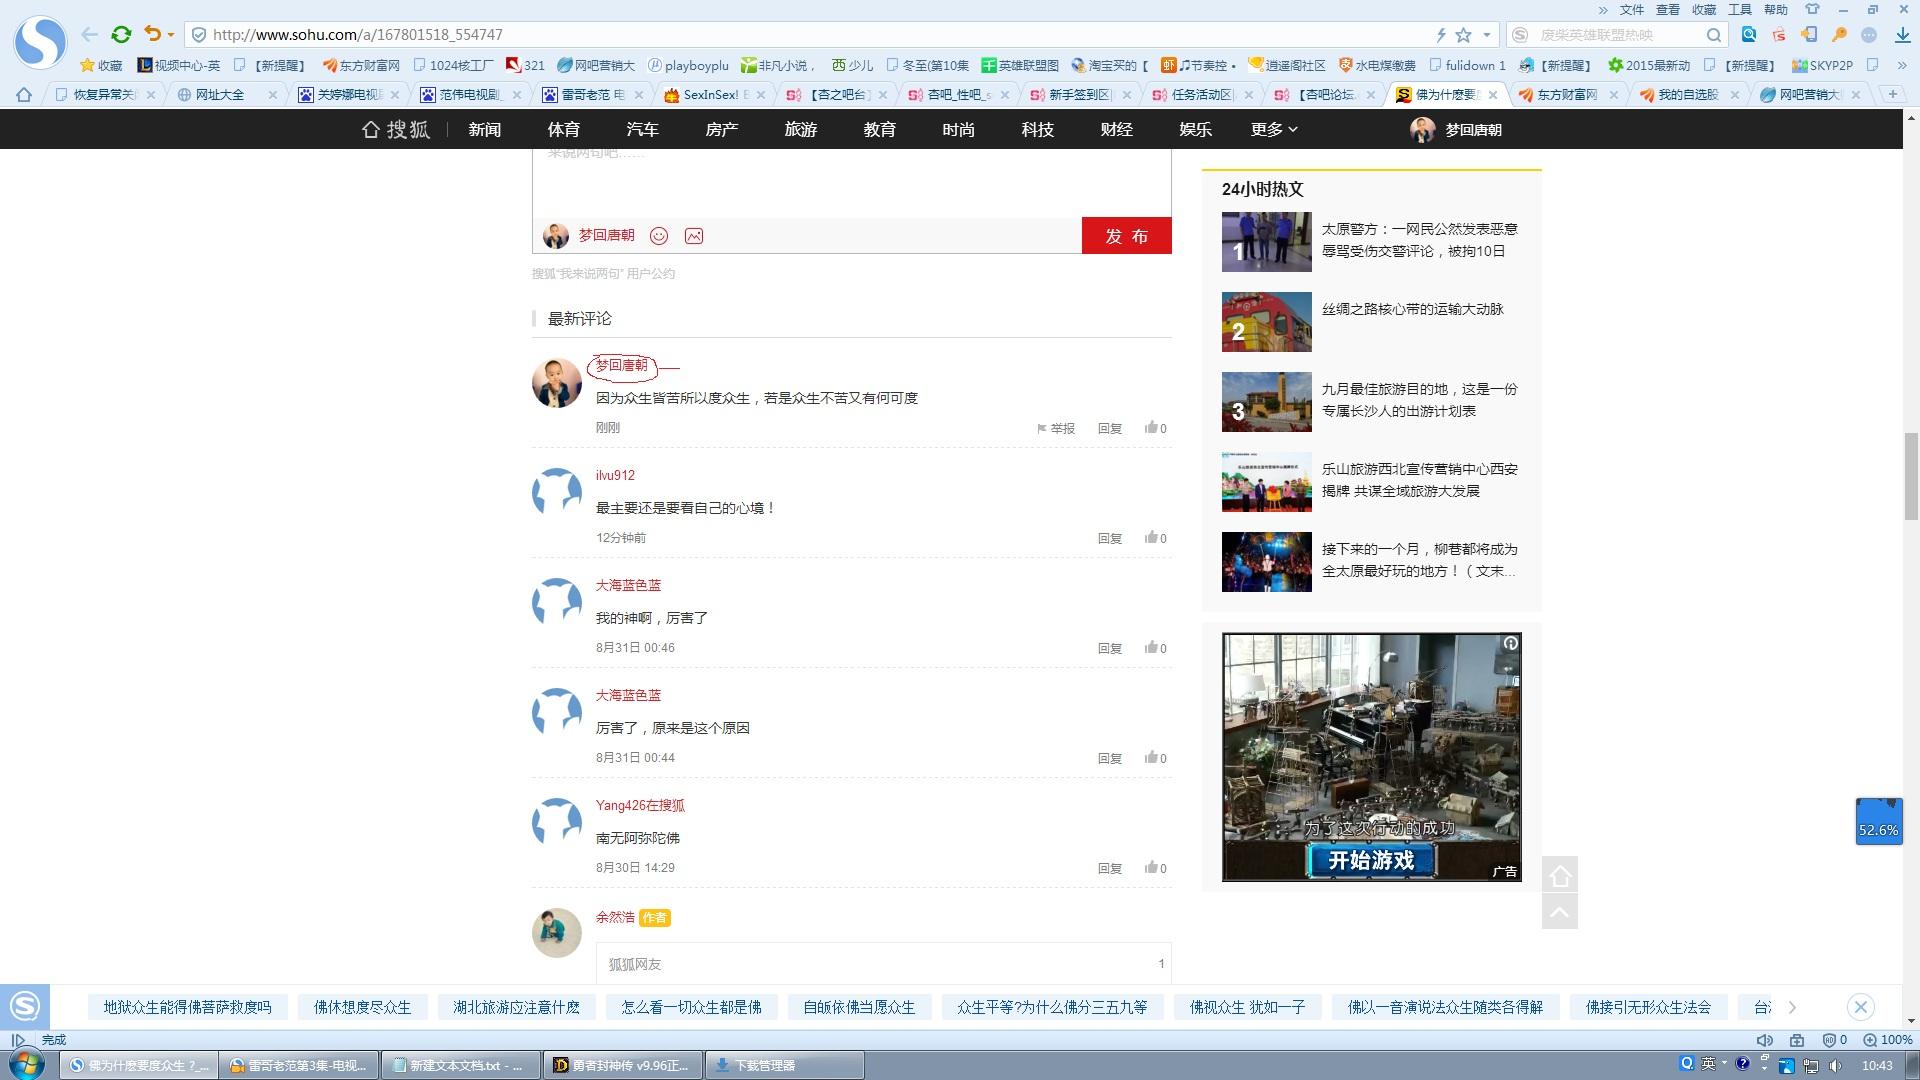Click the 发布 submit button for comment
1920x1080 pixels.
click(x=1124, y=235)
